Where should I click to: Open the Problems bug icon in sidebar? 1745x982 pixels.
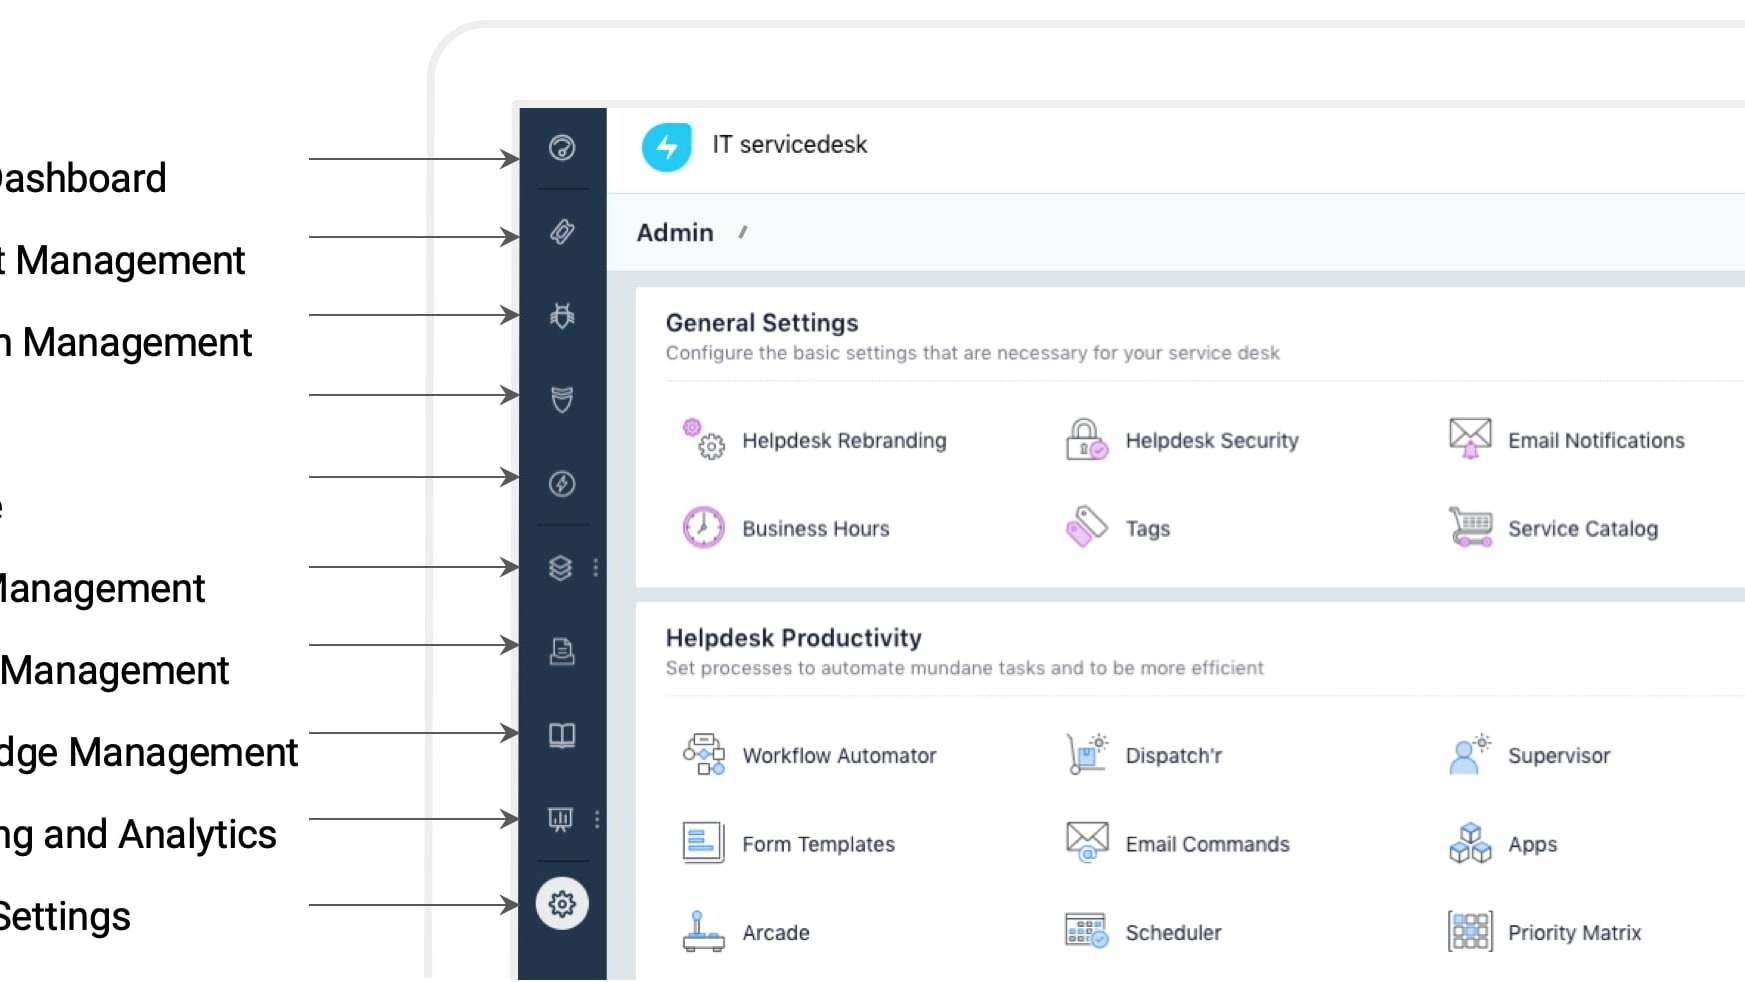point(562,316)
